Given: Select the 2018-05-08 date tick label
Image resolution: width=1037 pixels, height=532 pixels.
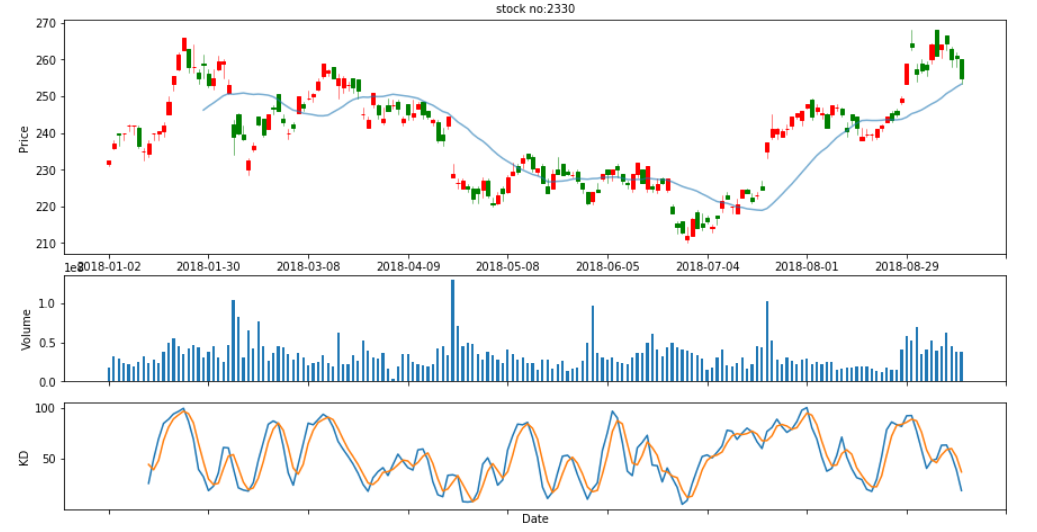Looking at the screenshot, I should tap(508, 266).
